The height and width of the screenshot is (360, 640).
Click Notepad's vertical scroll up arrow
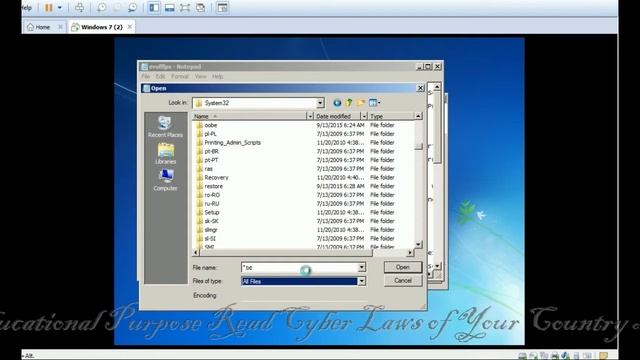(437, 87)
